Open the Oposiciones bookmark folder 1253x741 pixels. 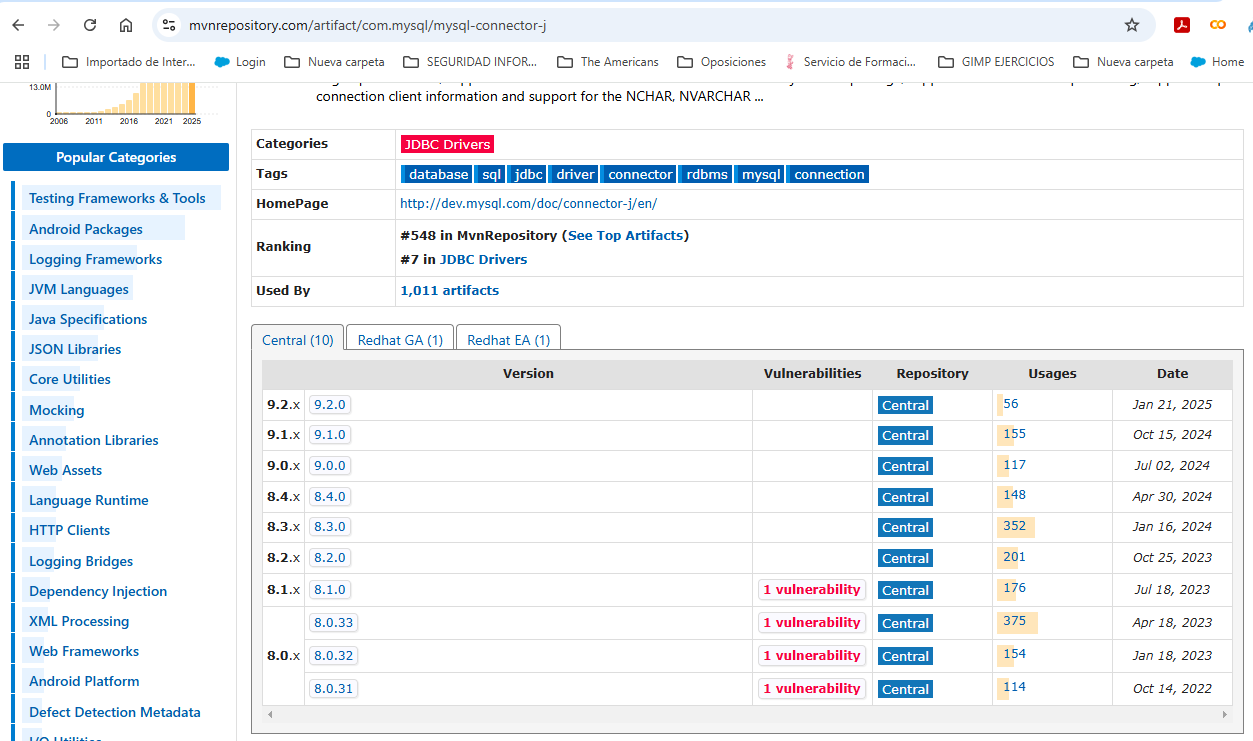[x=721, y=62]
